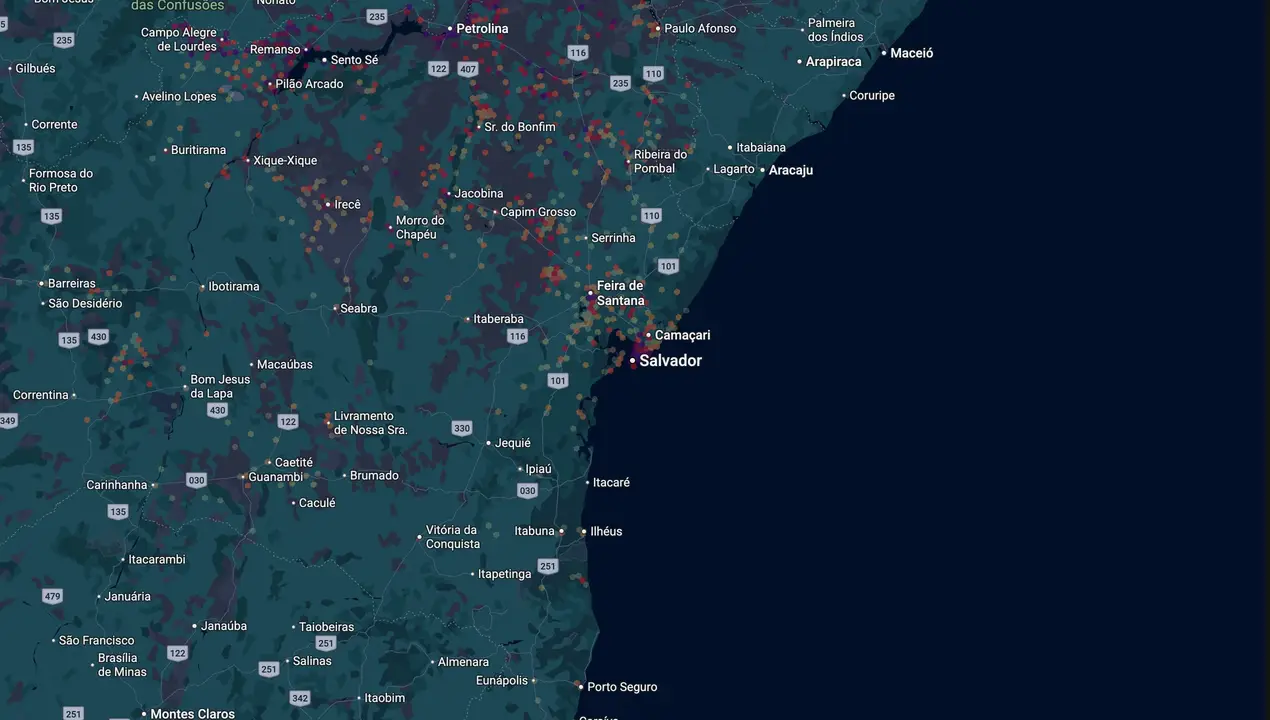
Task: Select the Aracaju city label
Action: click(x=791, y=170)
